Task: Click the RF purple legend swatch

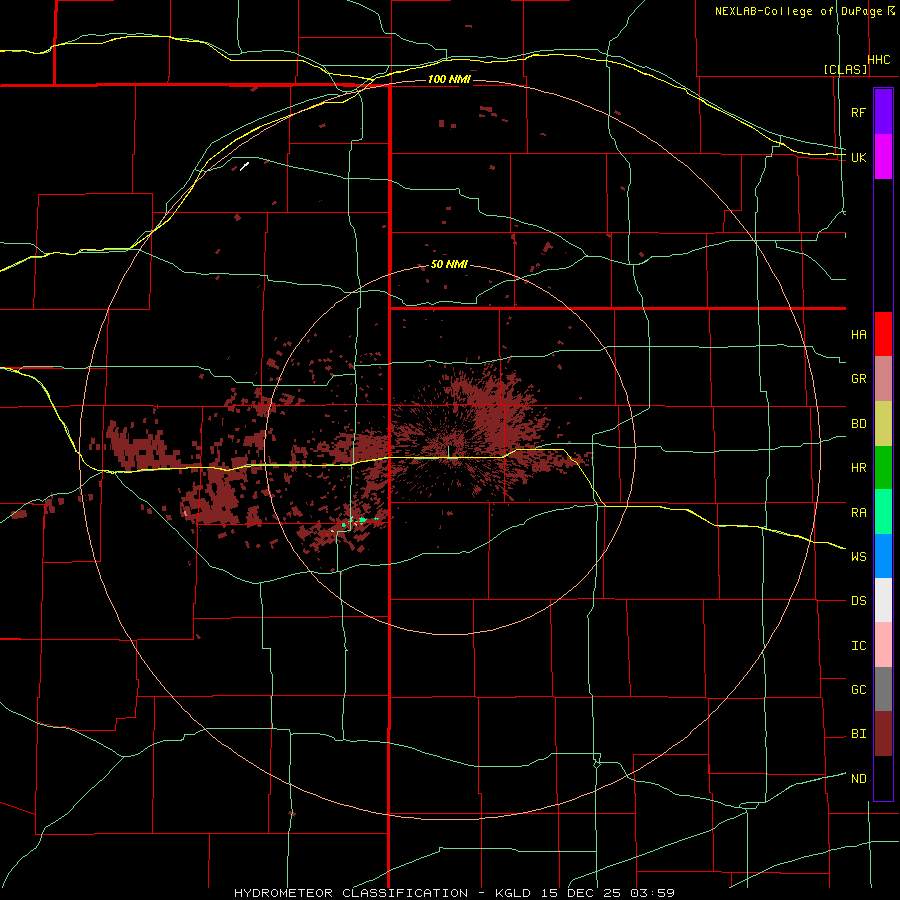Action: coord(883,112)
